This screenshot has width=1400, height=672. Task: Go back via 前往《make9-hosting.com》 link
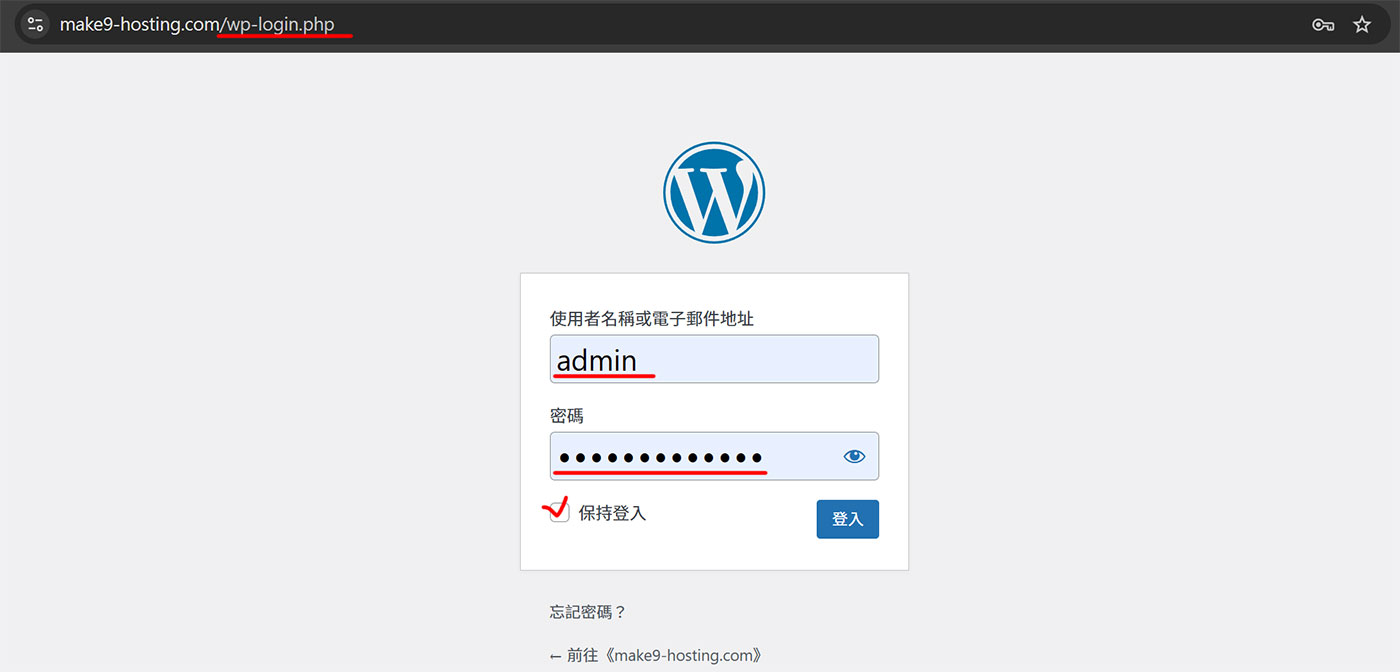click(x=657, y=656)
